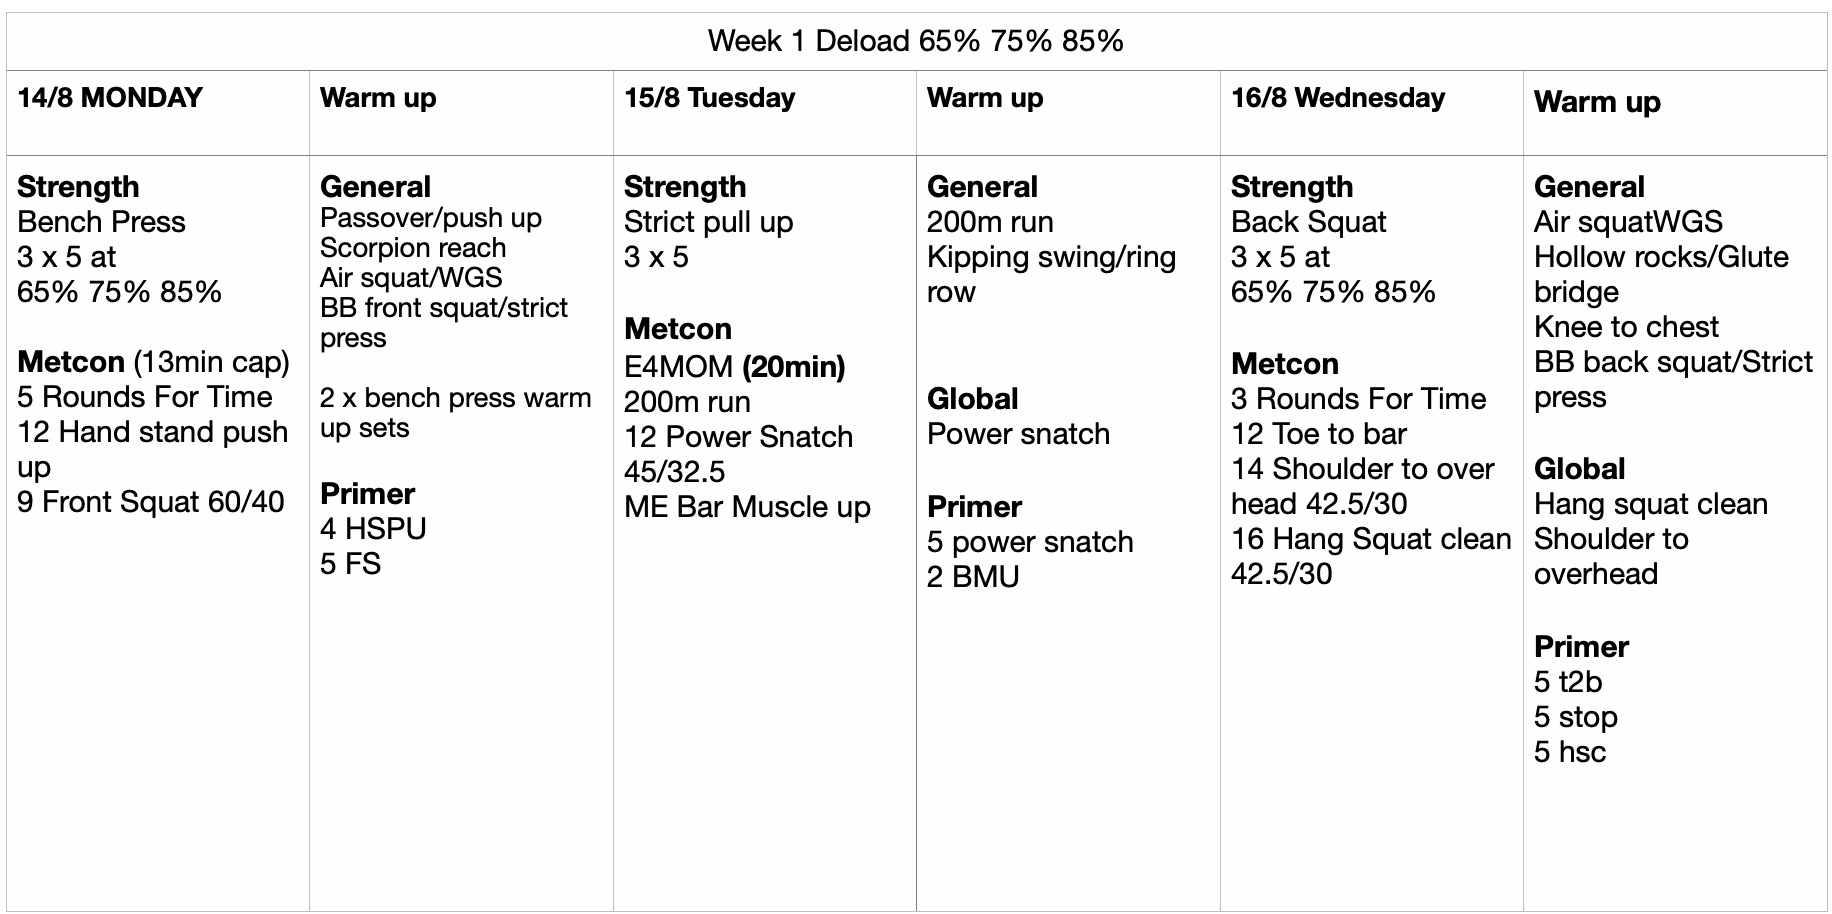Click the Warm up header beside Wednesday

(x=1597, y=102)
